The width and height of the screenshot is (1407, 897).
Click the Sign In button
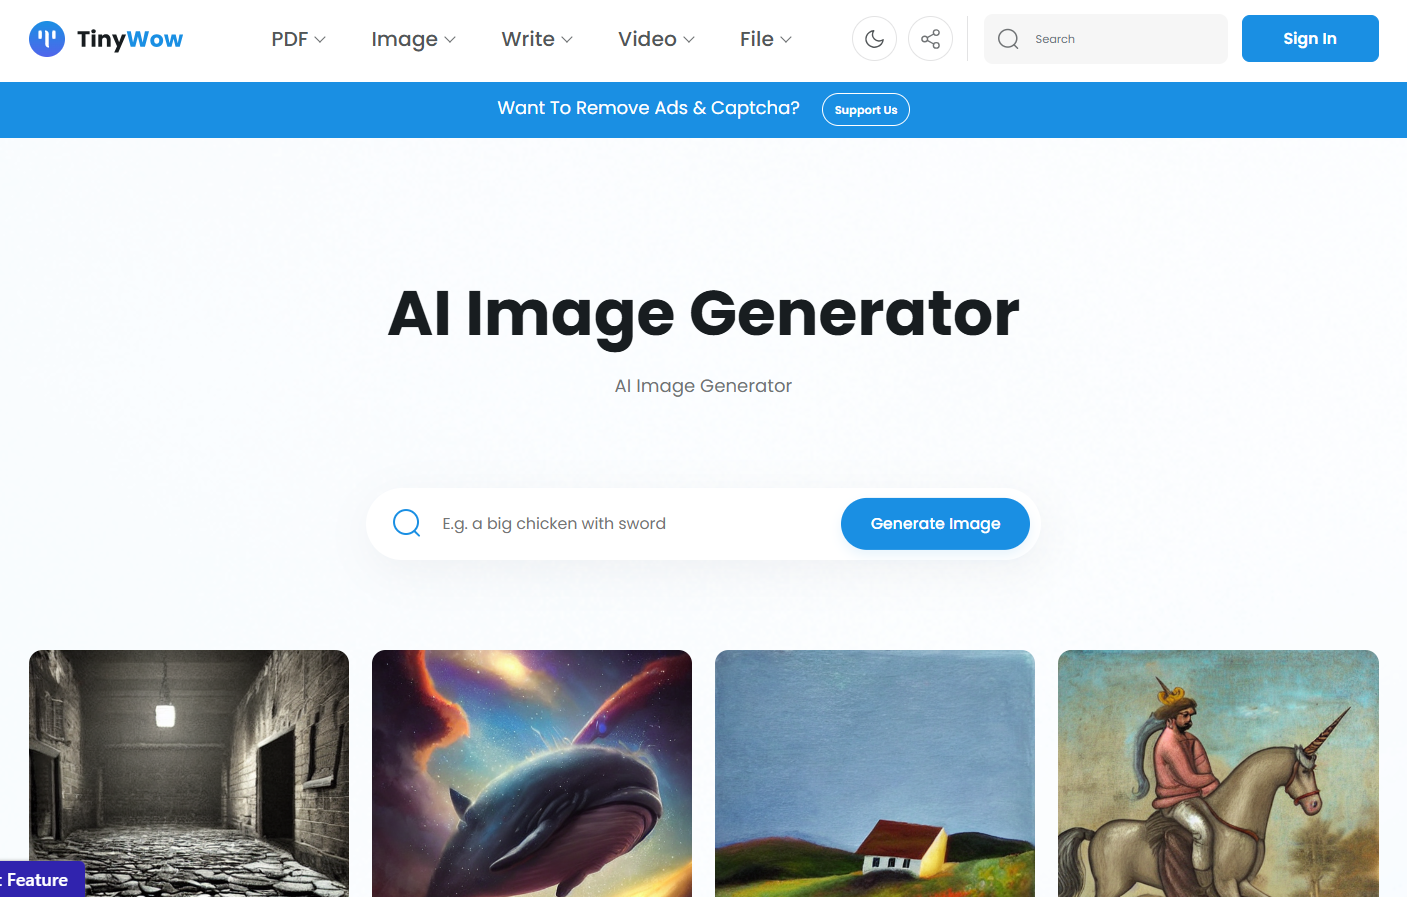[1310, 39]
